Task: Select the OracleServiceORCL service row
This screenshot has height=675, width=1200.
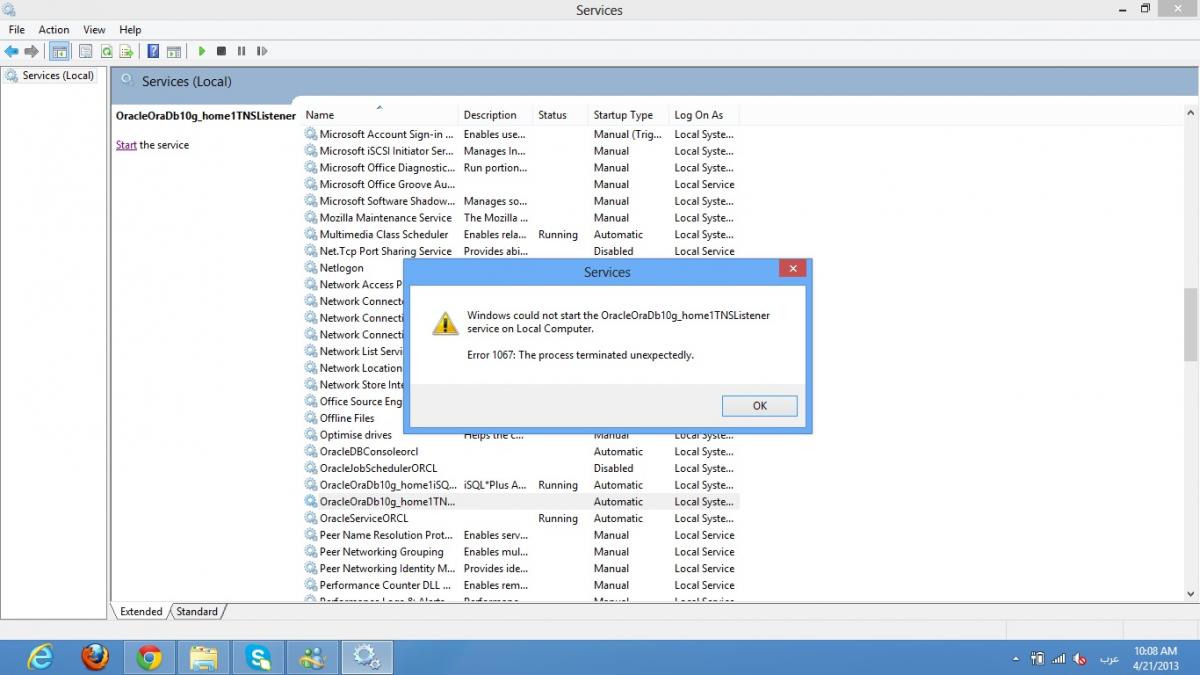Action: pos(363,518)
